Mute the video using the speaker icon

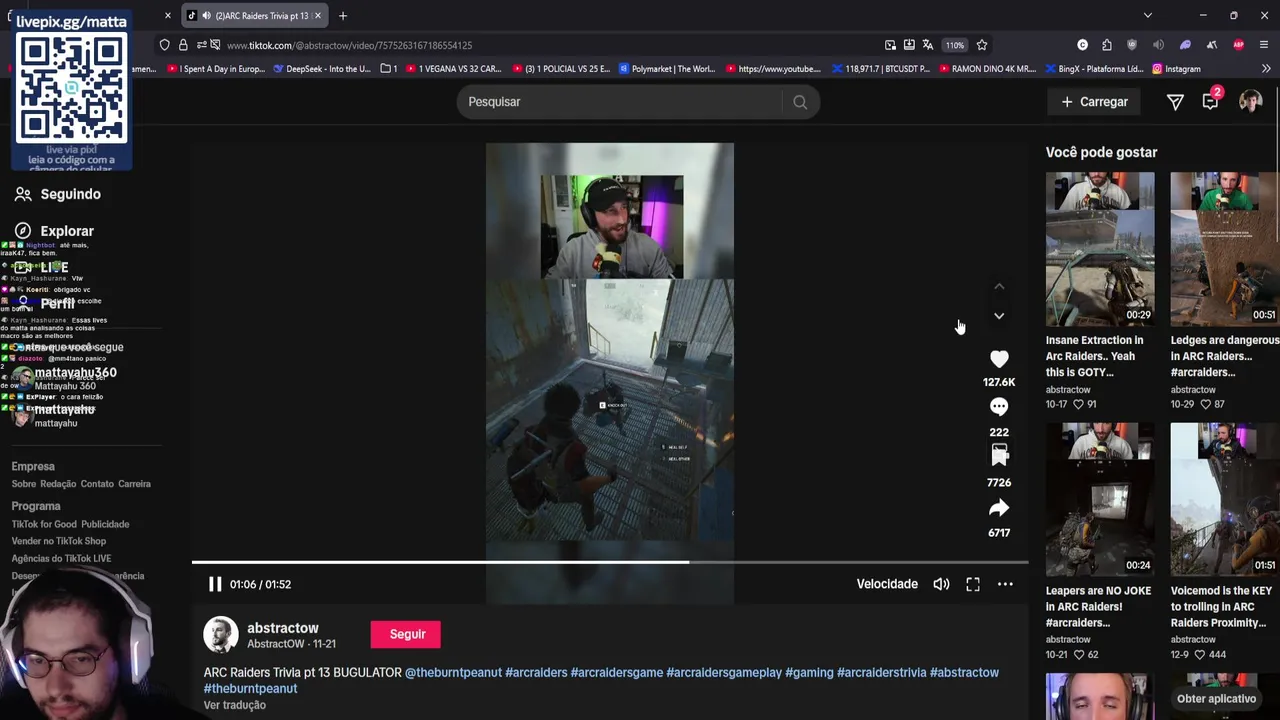point(941,584)
